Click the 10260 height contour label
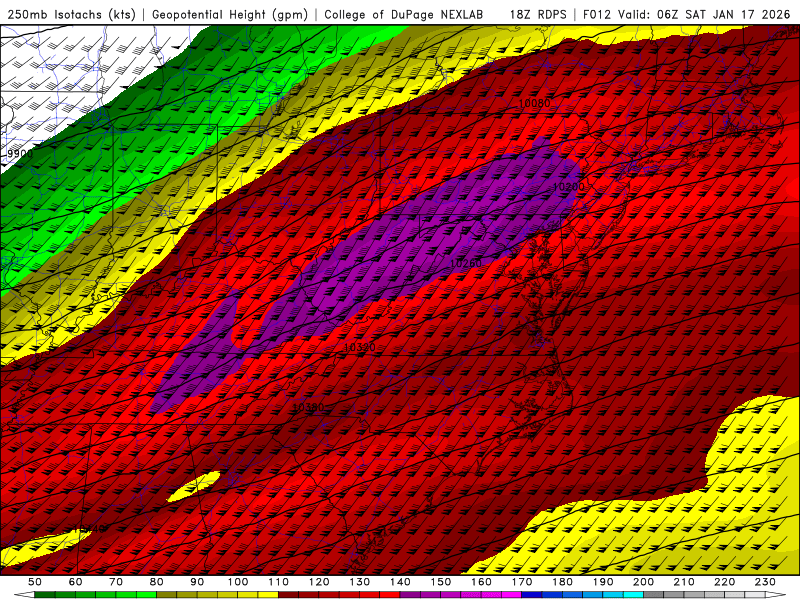The image size is (800, 600). pos(465,263)
